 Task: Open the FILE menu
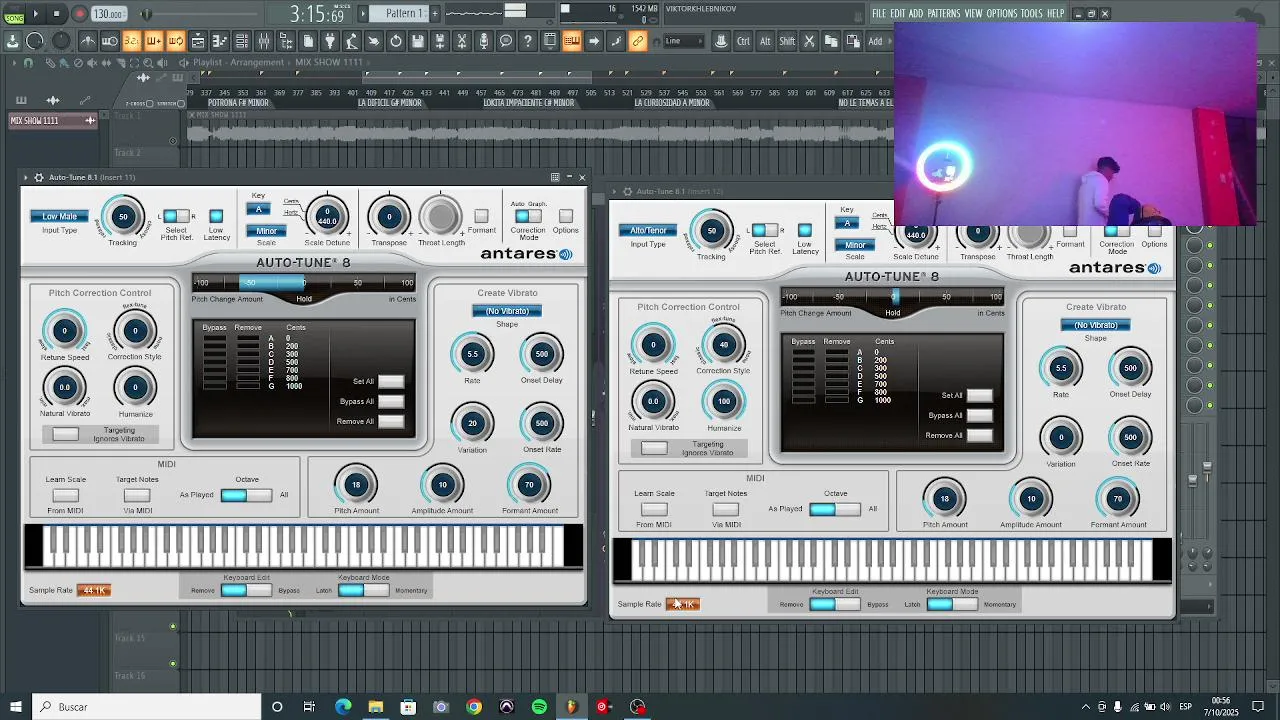click(879, 13)
